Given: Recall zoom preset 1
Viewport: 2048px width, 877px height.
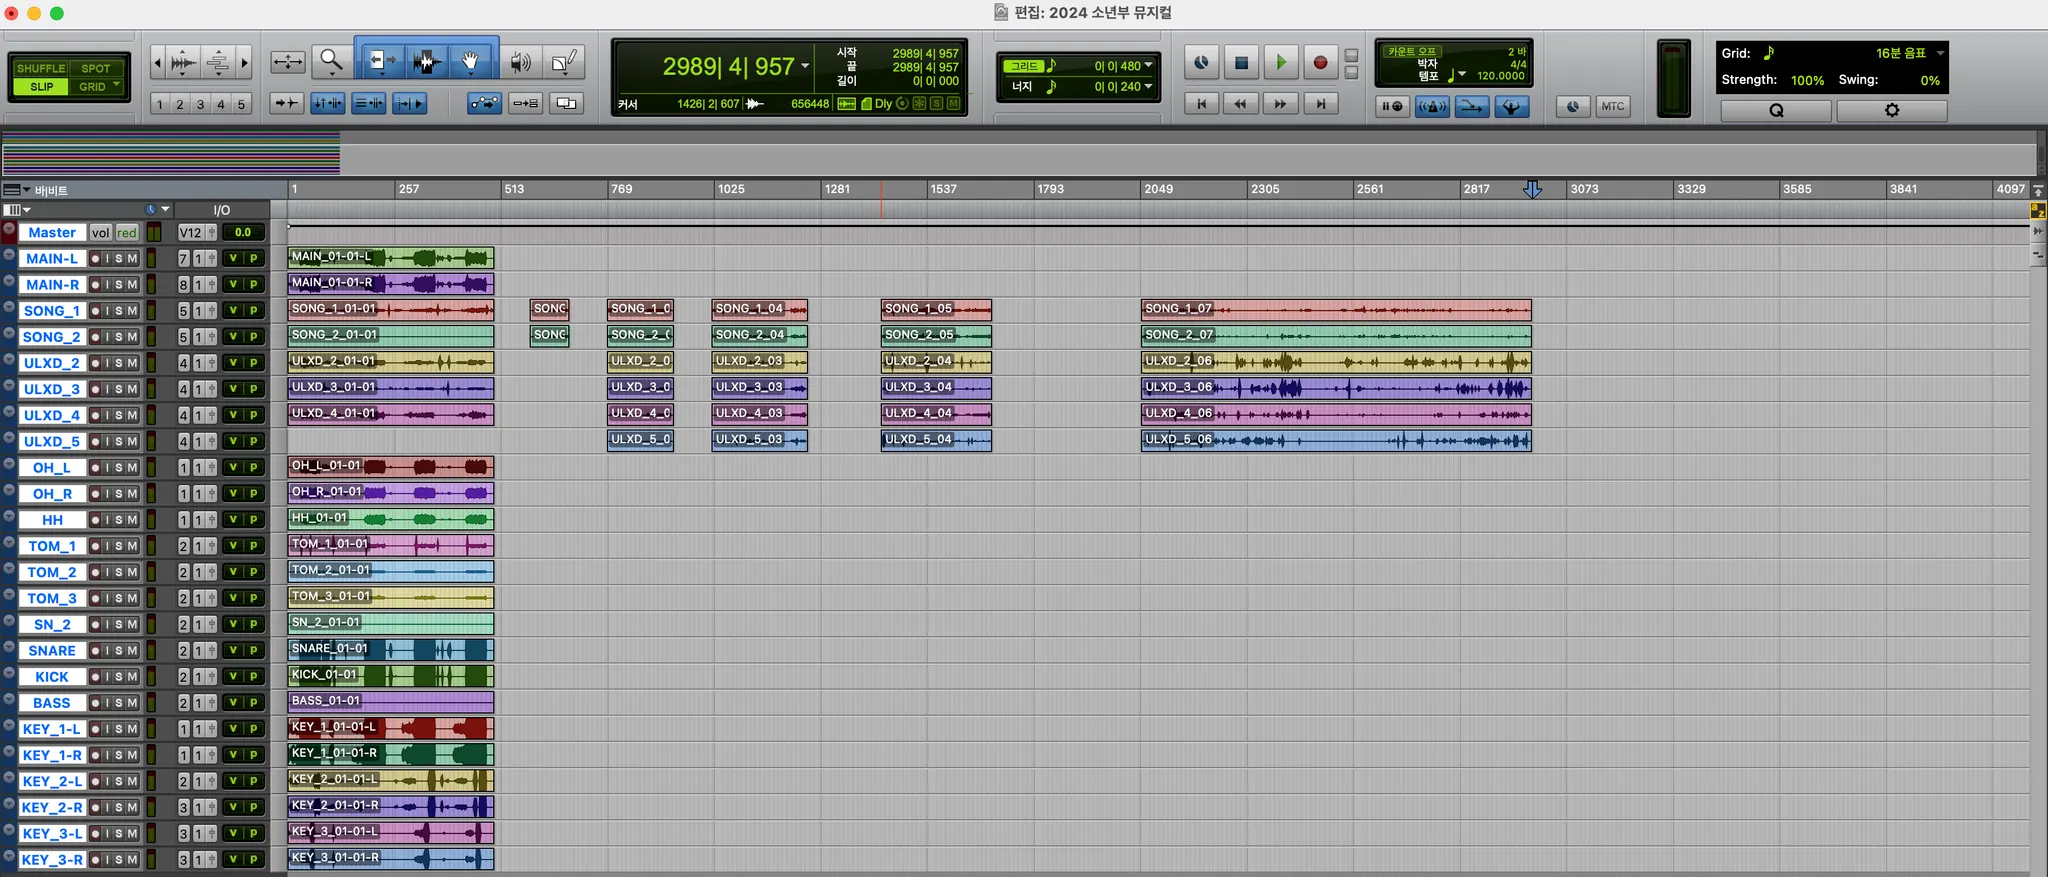Looking at the screenshot, I should pos(160,104).
